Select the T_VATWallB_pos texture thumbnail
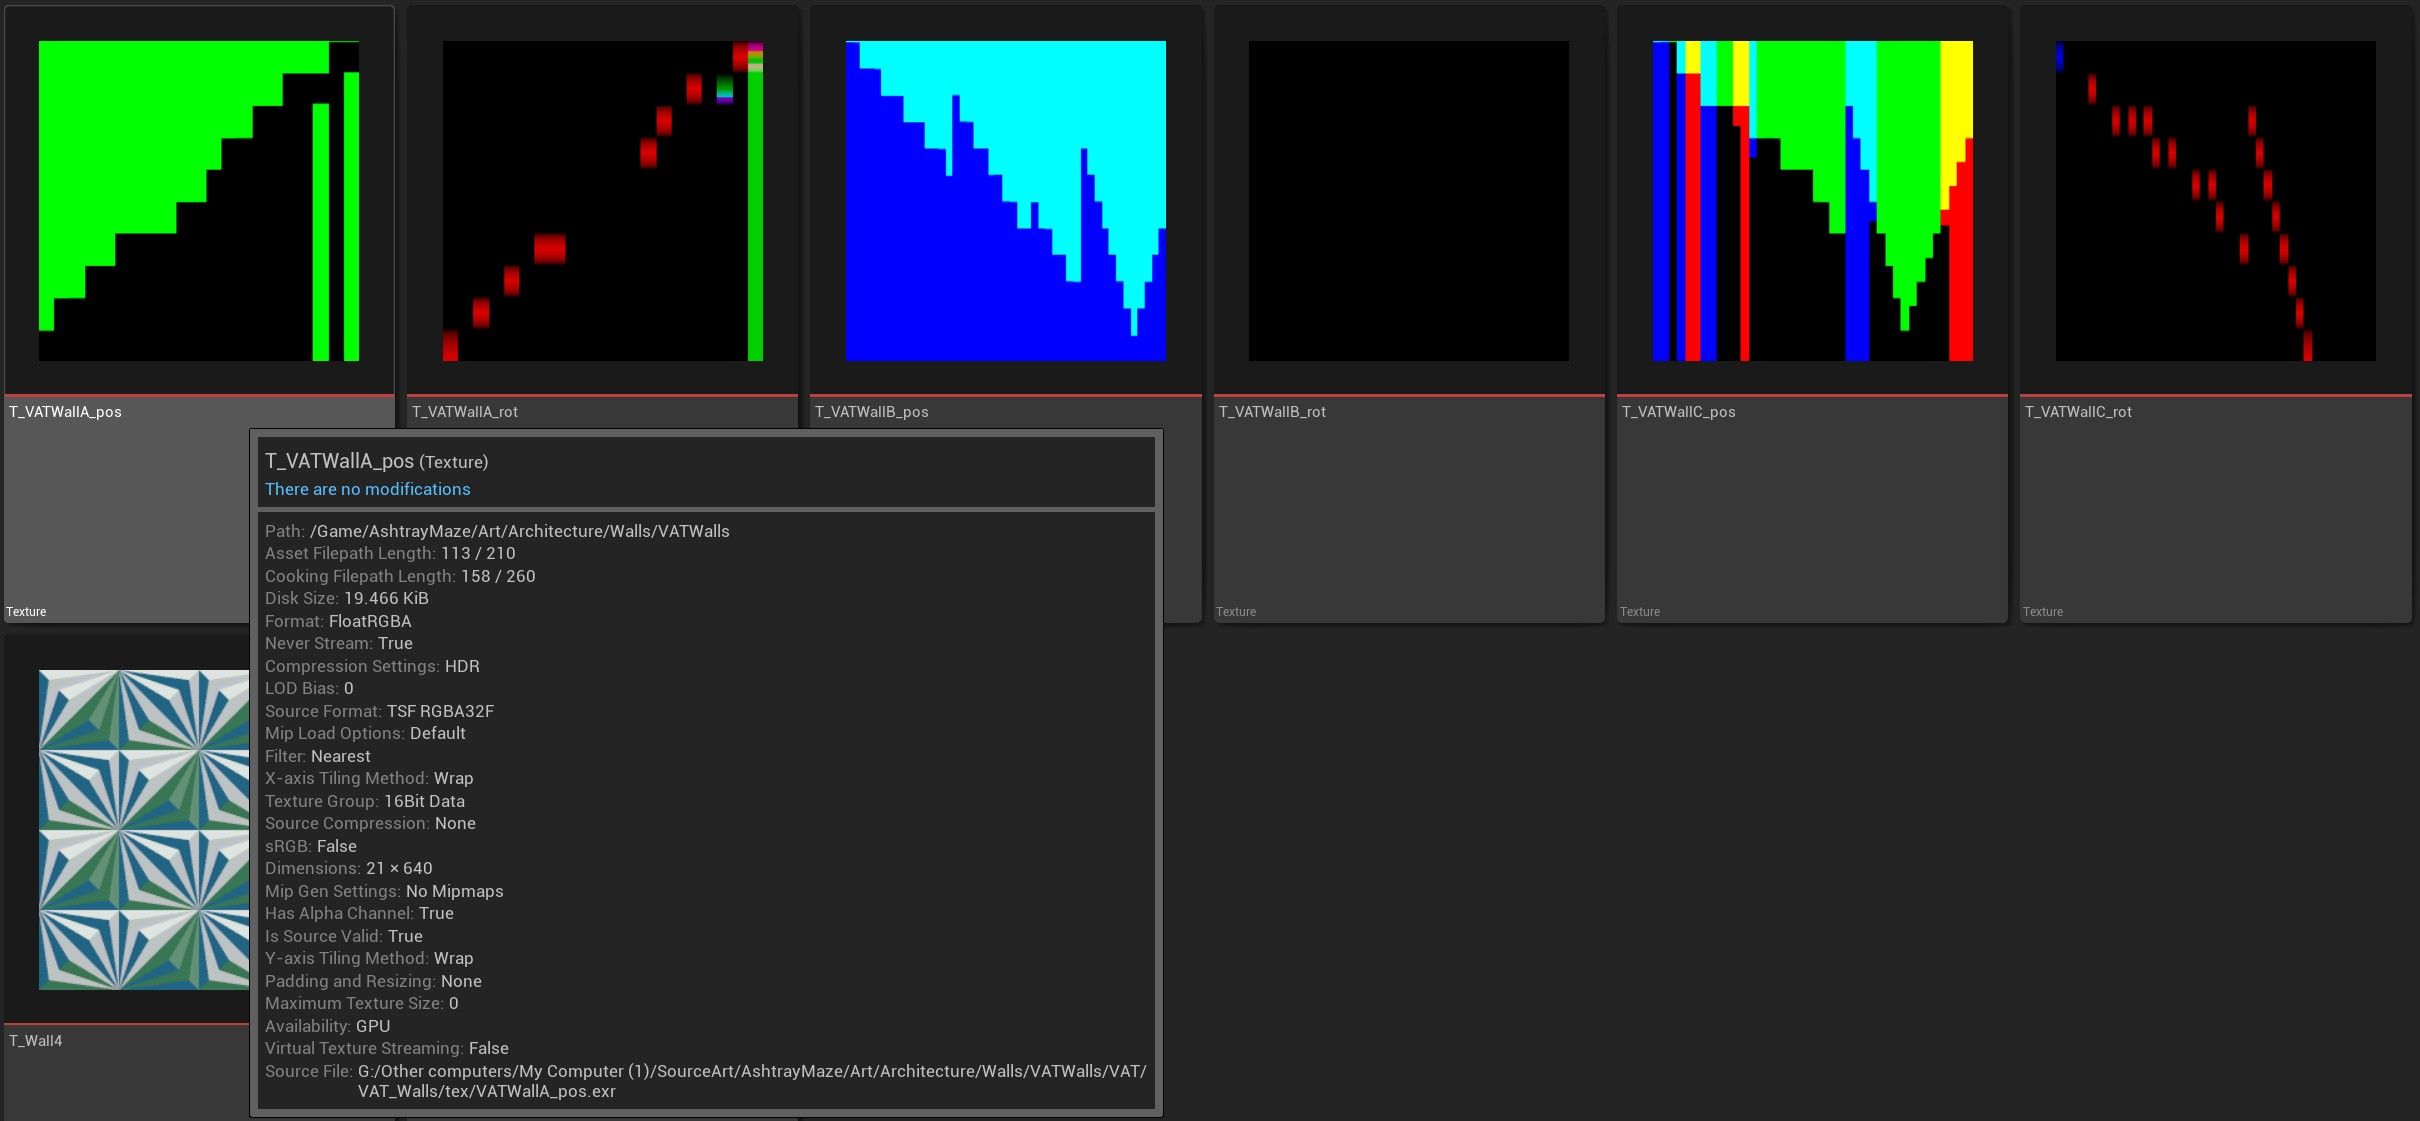The image size is (2420, 1121). tap(1006, 201)
